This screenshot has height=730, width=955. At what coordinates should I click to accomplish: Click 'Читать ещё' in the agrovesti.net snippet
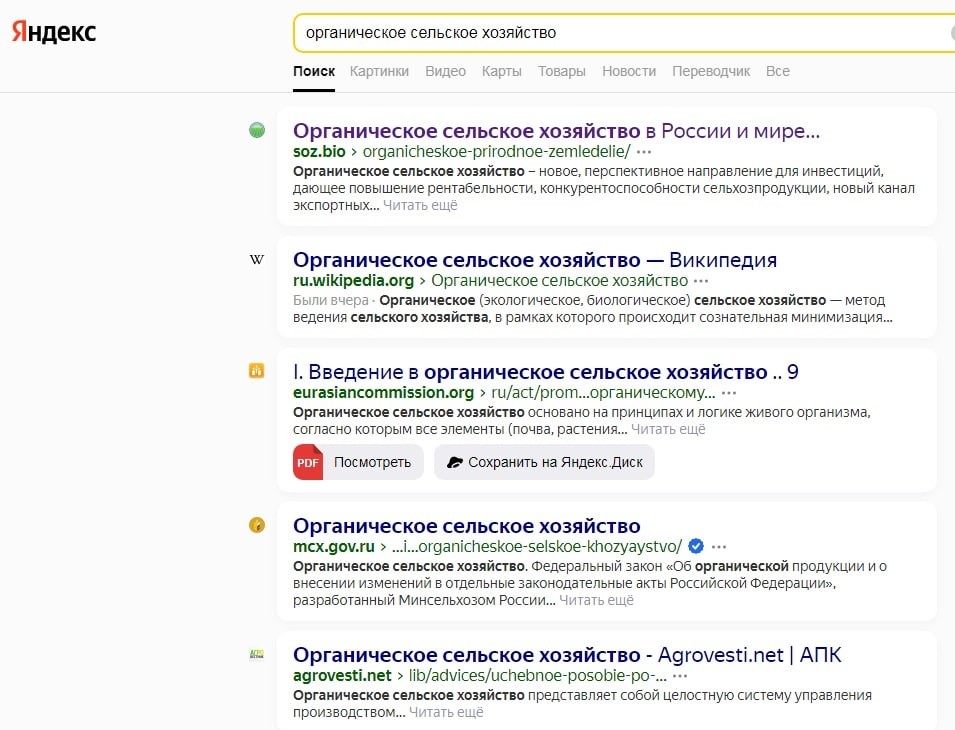446,712
